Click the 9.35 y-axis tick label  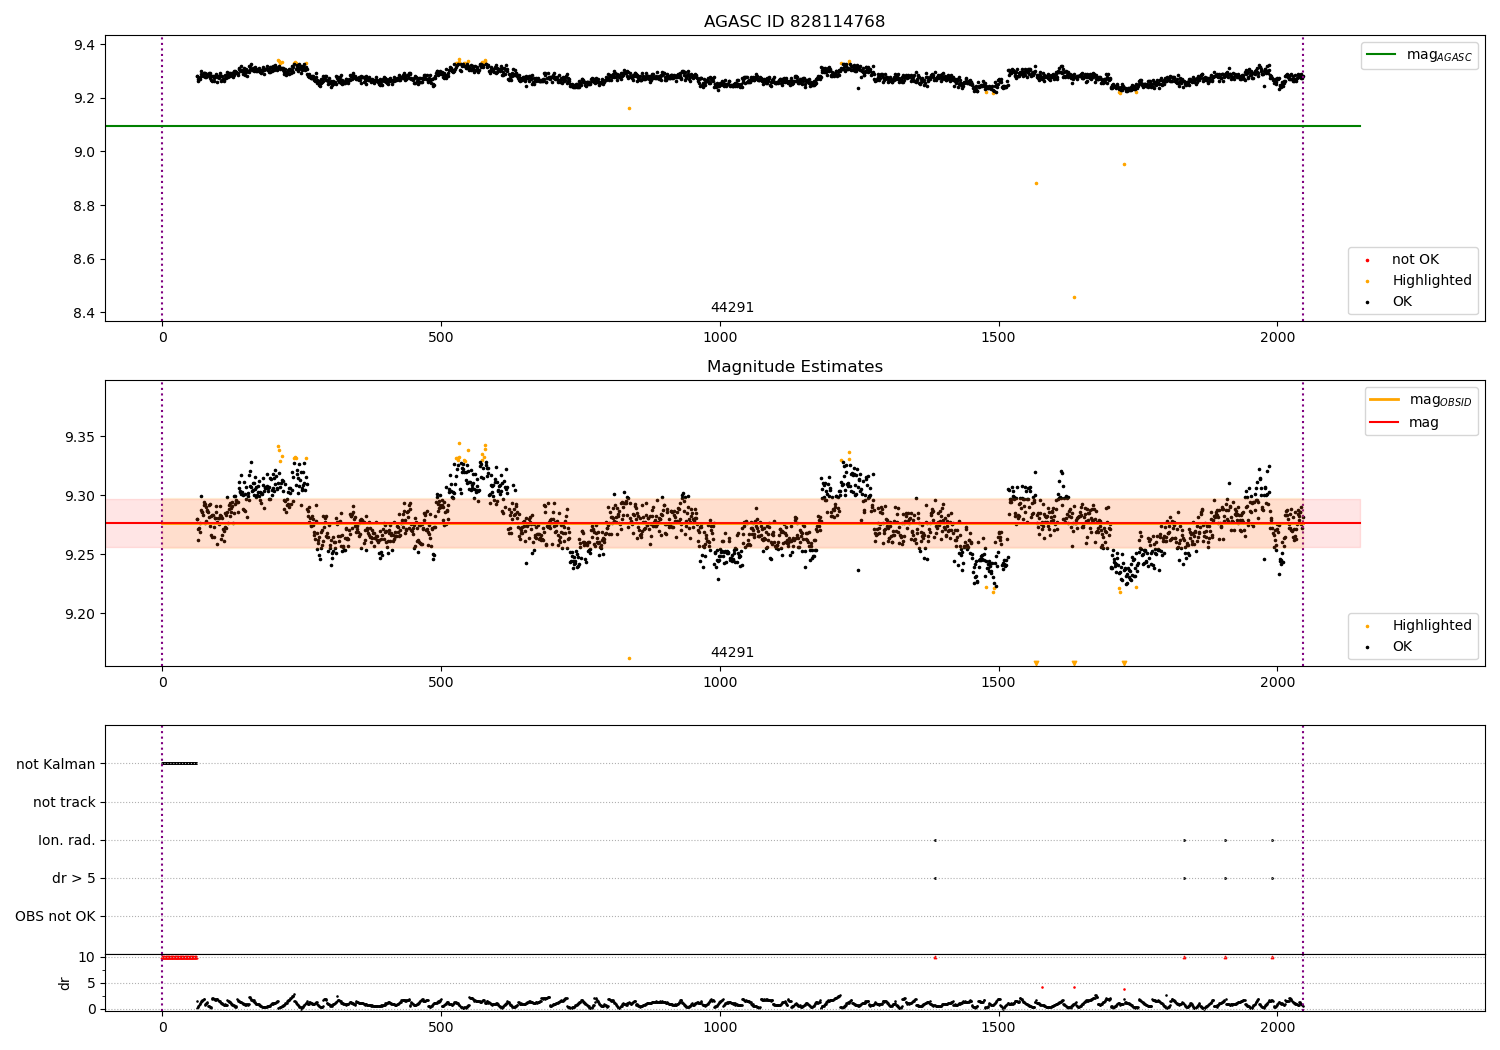(80, 438)
